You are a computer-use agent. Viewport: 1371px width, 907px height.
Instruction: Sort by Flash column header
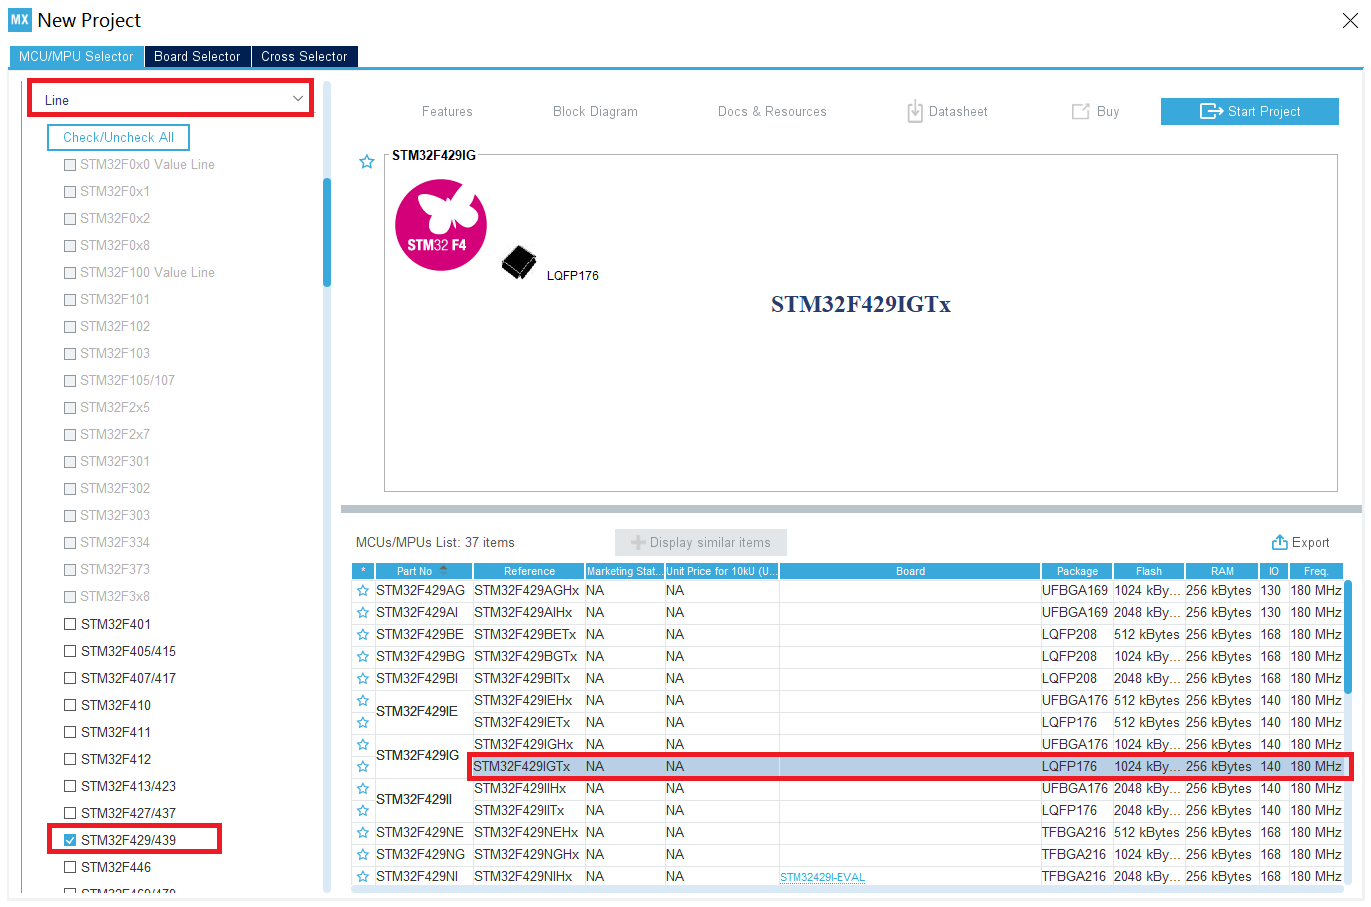1148,571
